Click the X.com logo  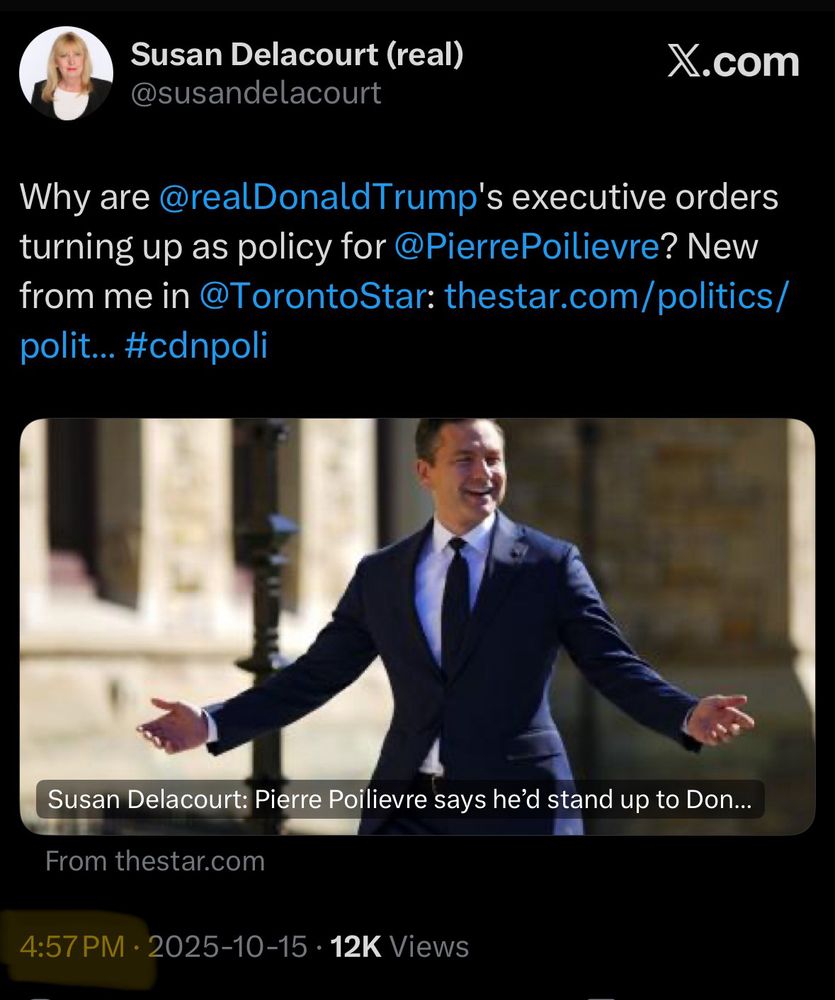click(733, 62)
